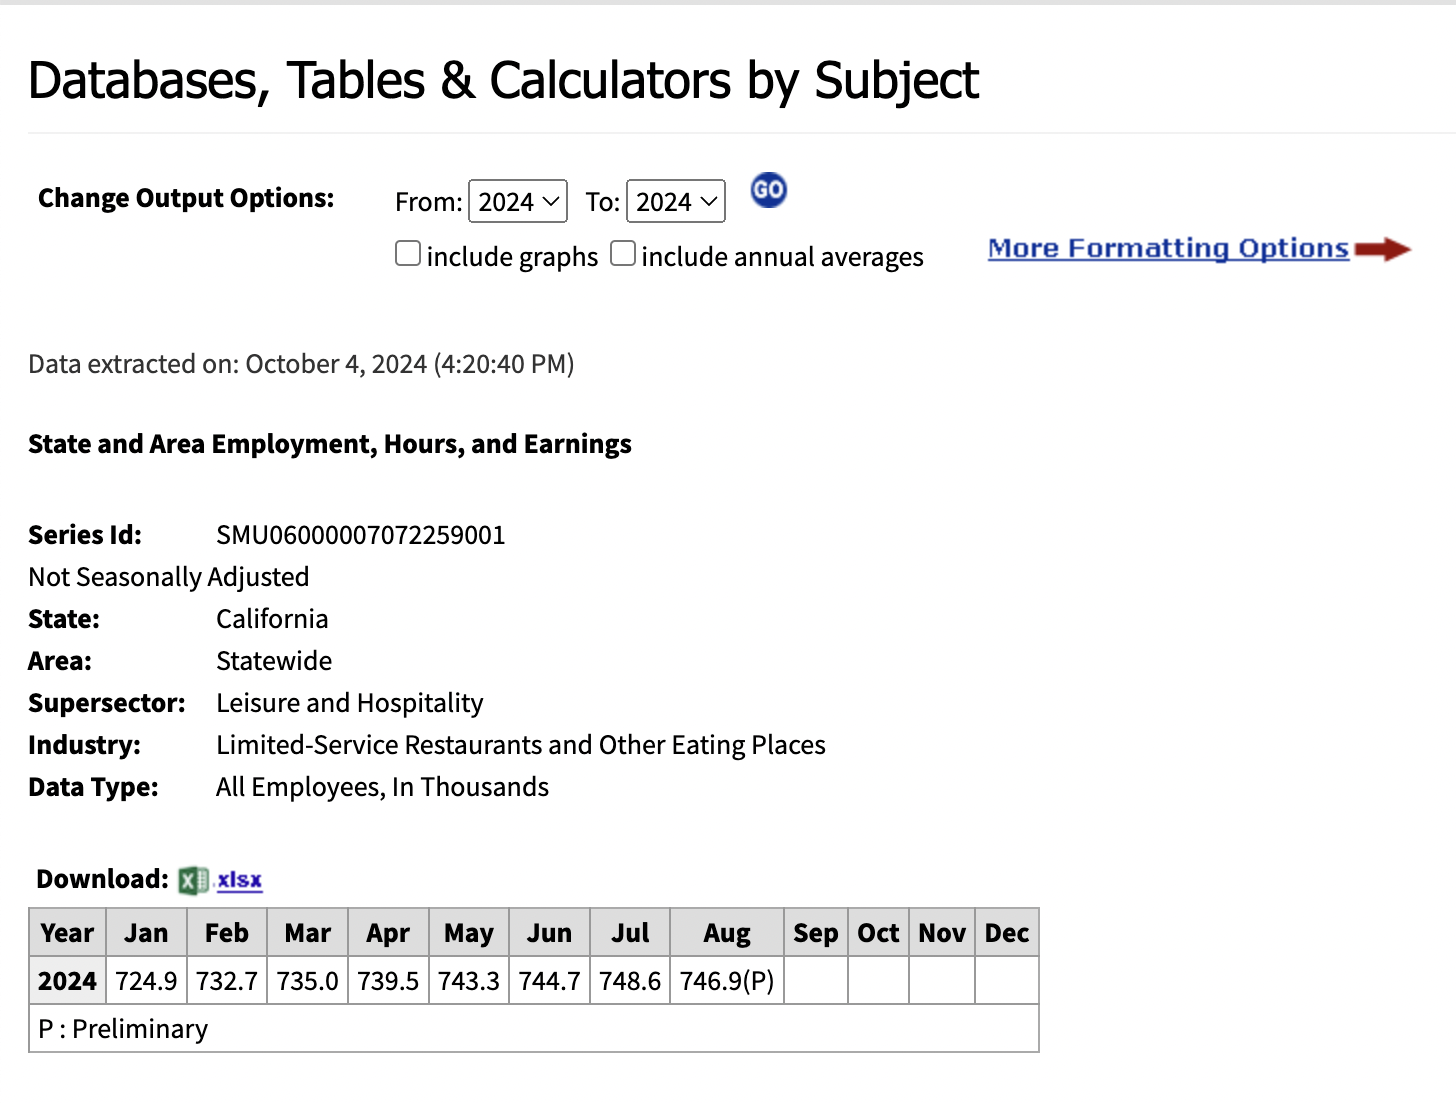Click the Data extracted on date line

301,364
